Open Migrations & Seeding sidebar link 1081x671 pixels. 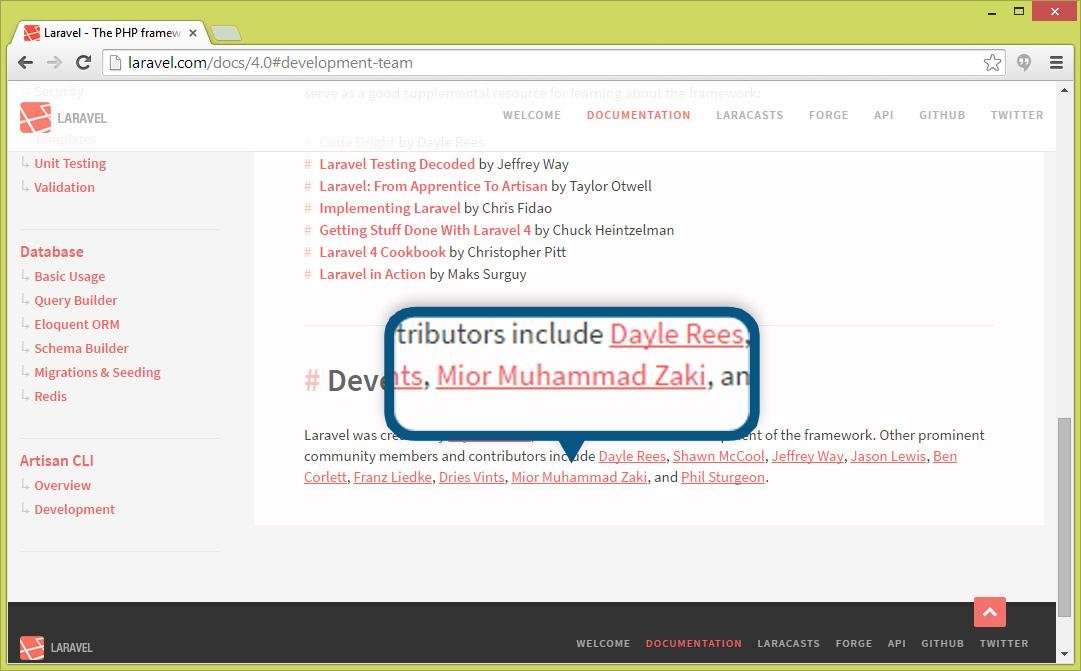[x=97, y=373]
